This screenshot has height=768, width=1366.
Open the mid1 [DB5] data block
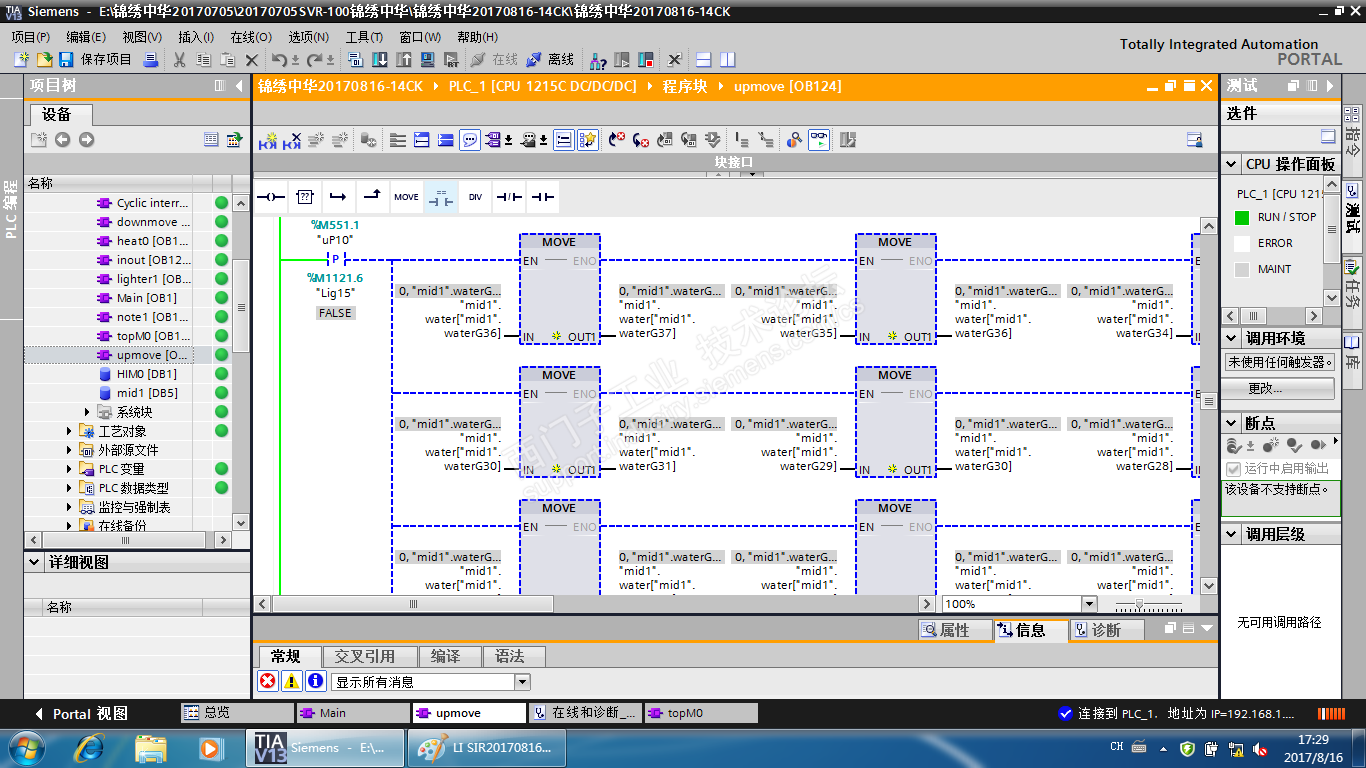tap(146, 393)
